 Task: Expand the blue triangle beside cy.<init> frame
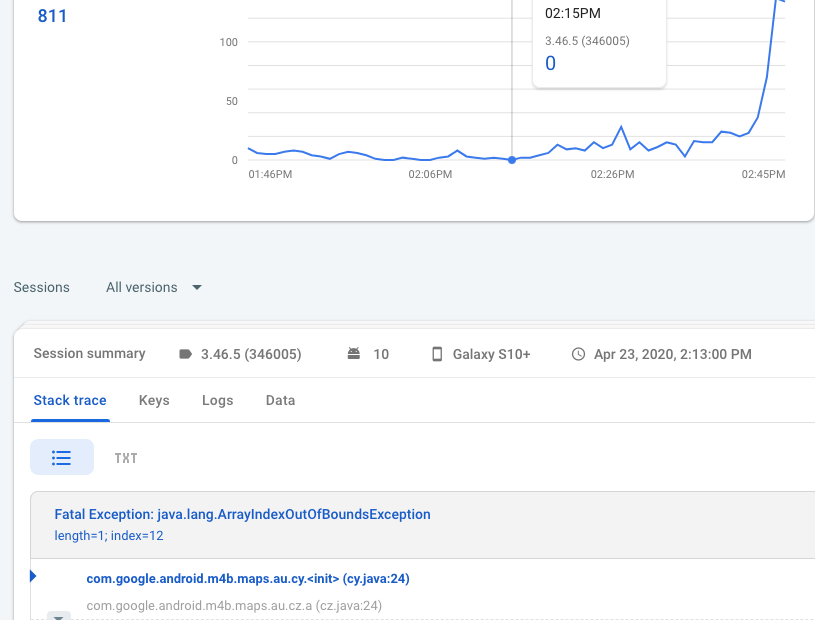(x=34, y=576)
